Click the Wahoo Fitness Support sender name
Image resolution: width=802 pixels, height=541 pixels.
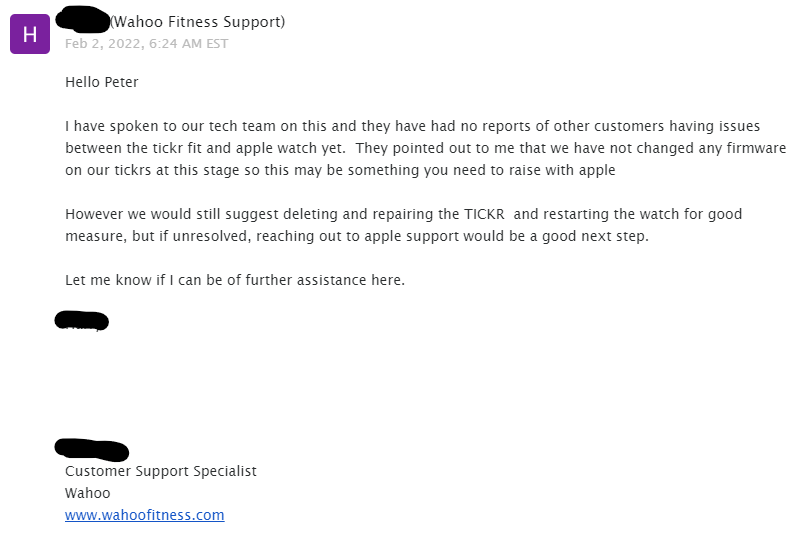198,21
